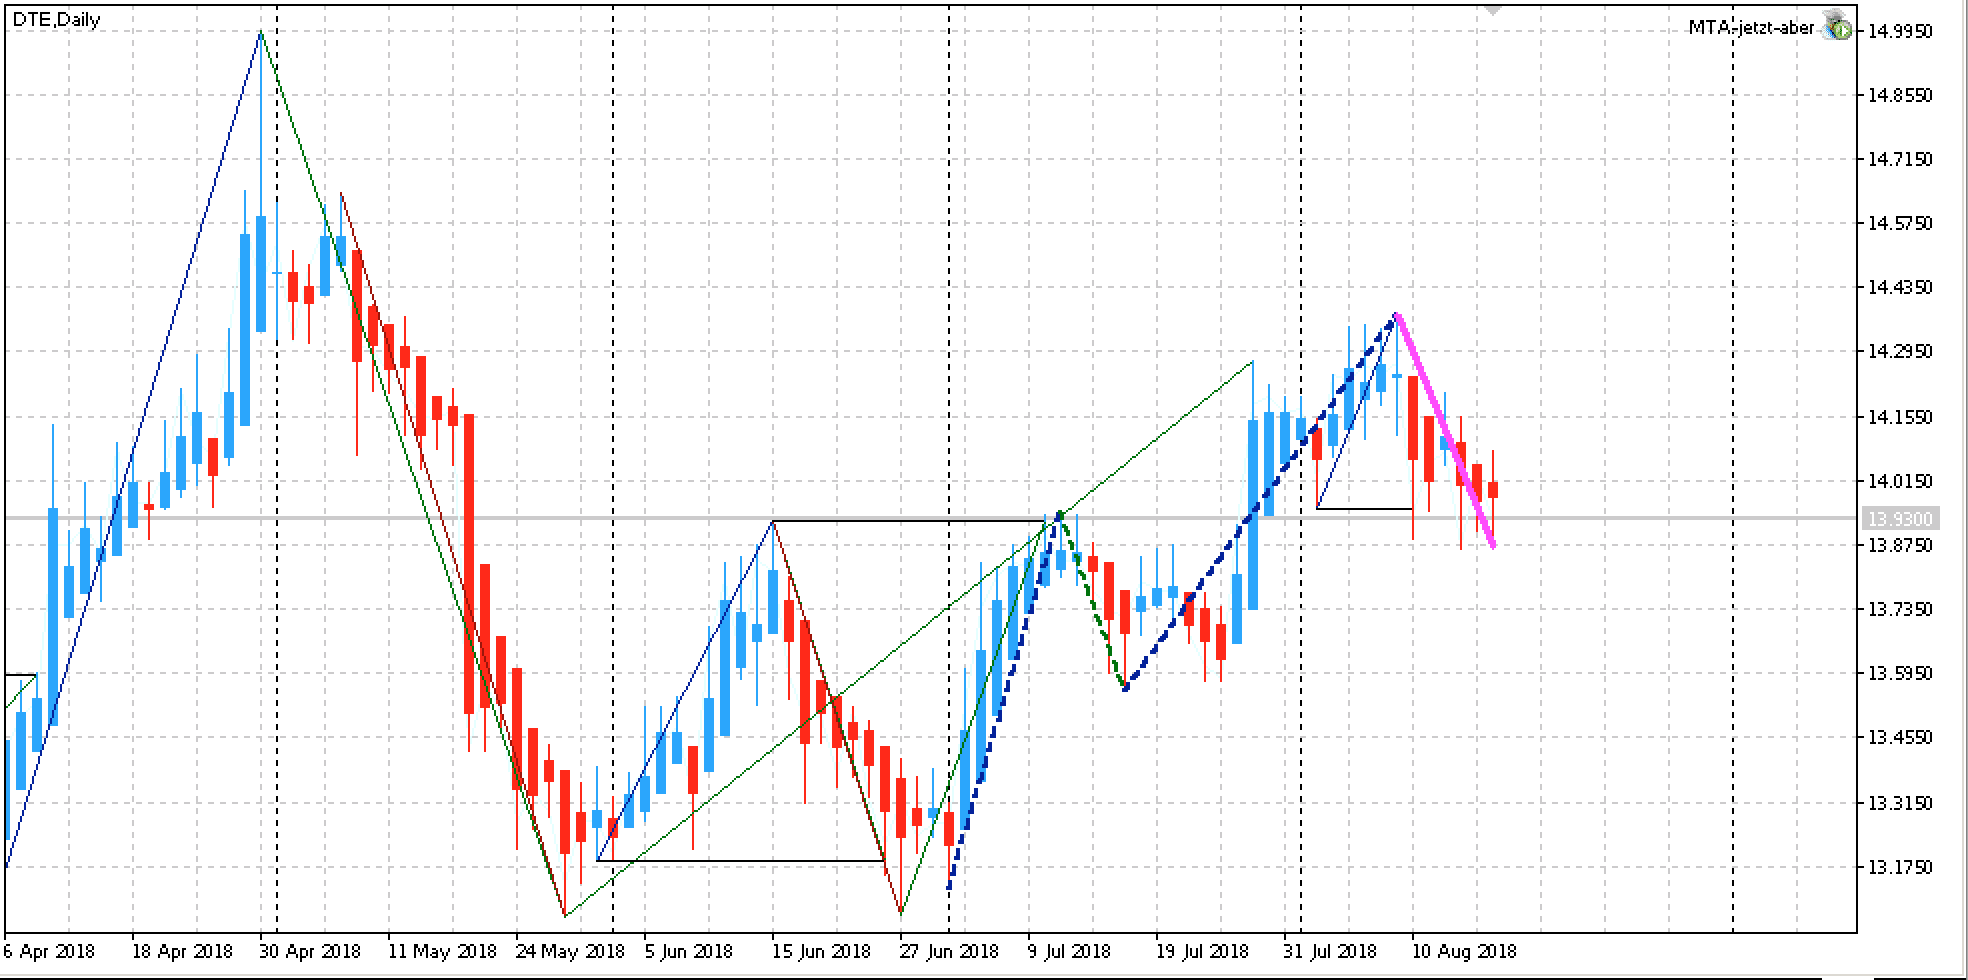This screenshot has width=1968, height=980.
Task: Click the 30 Apr 2018 date label
Action: click(x=310, y=951)
